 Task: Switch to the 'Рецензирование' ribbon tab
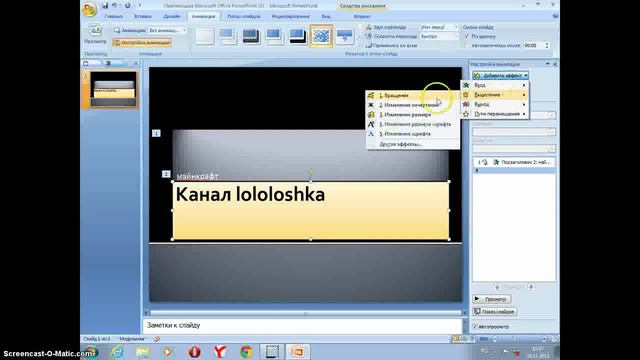coord(291,16)
